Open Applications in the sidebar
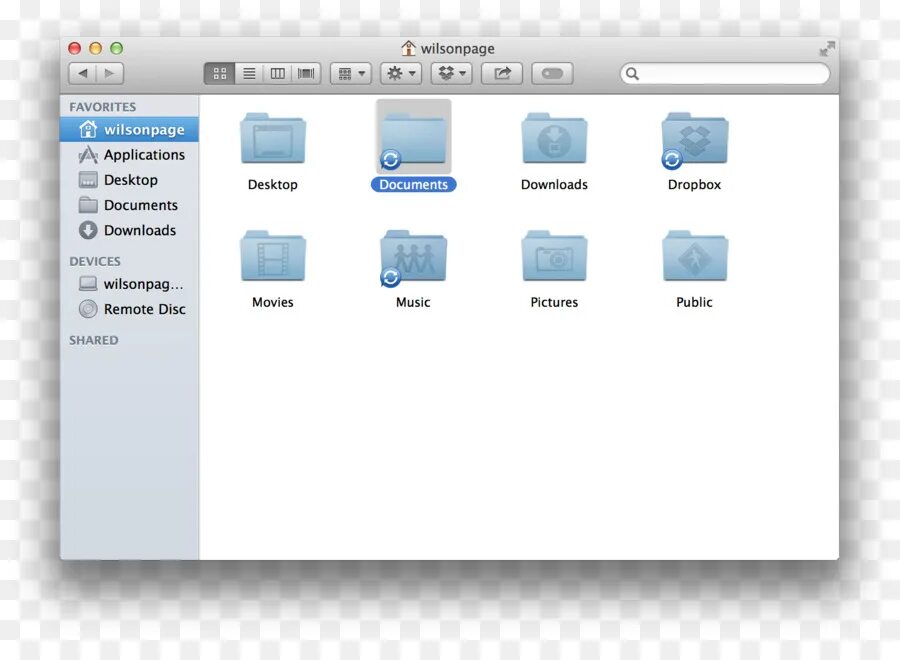The height and width of the screenshot is (660, 900). 130,155
